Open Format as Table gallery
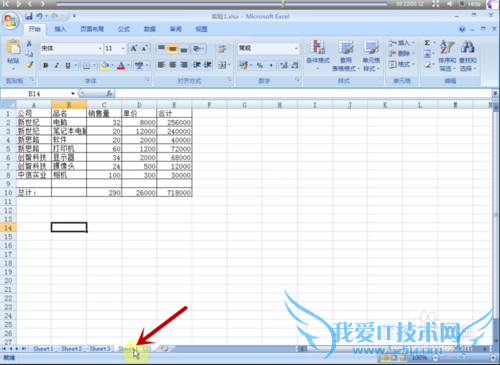 click(x=346, y=55)
